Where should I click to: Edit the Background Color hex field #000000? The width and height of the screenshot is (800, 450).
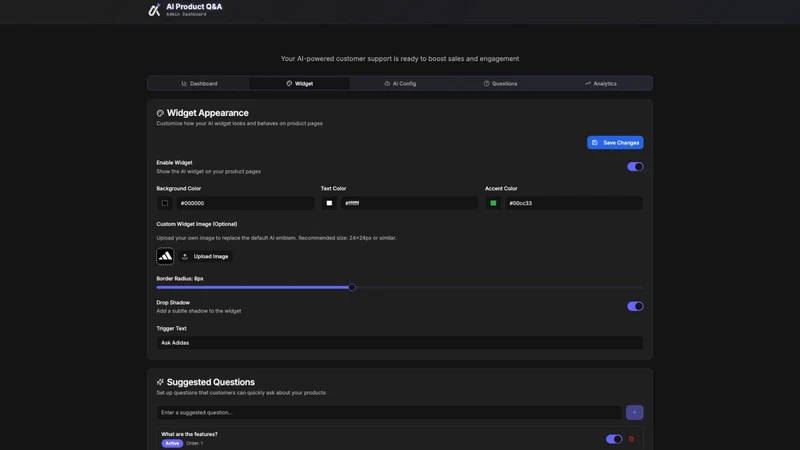tap(245, 203)
